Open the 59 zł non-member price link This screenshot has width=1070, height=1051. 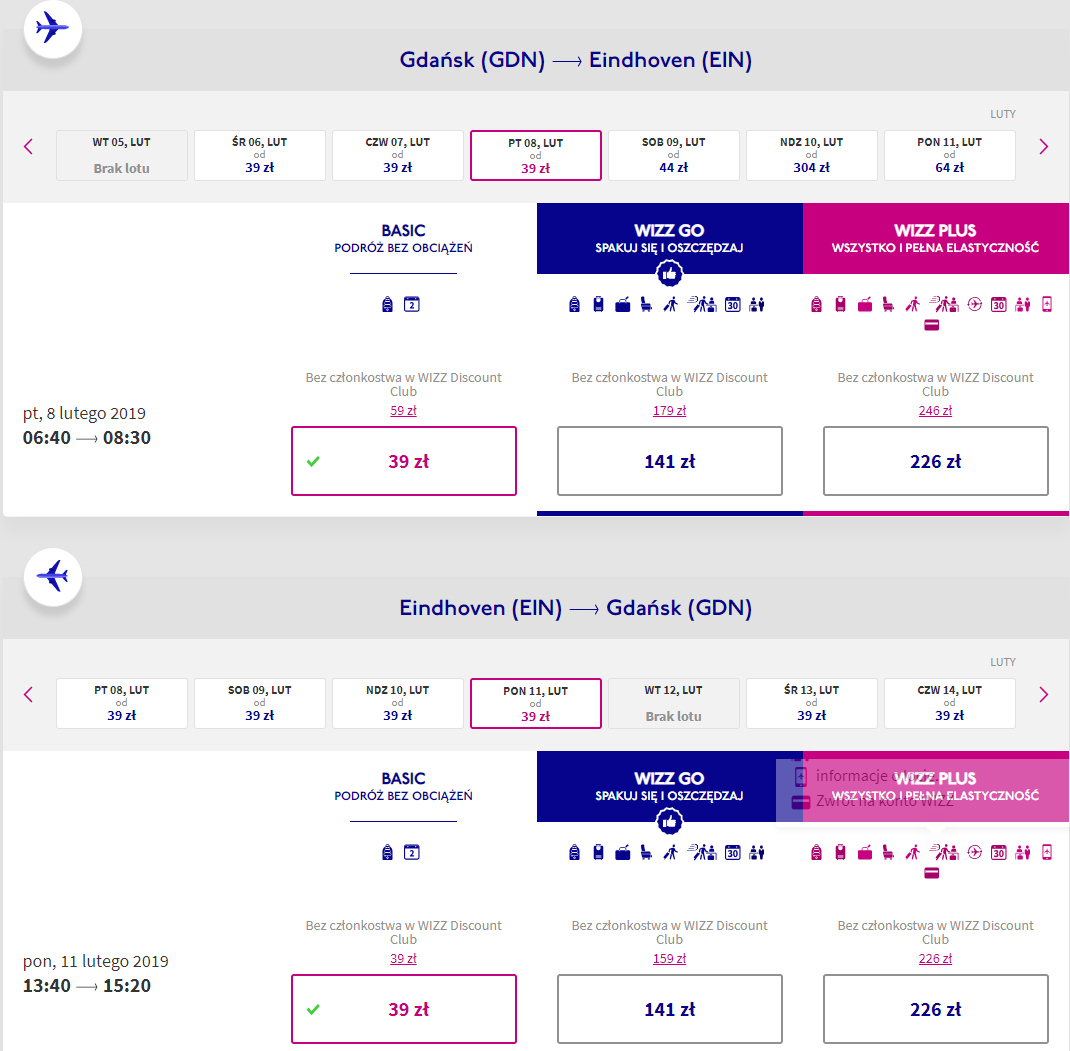403,411
